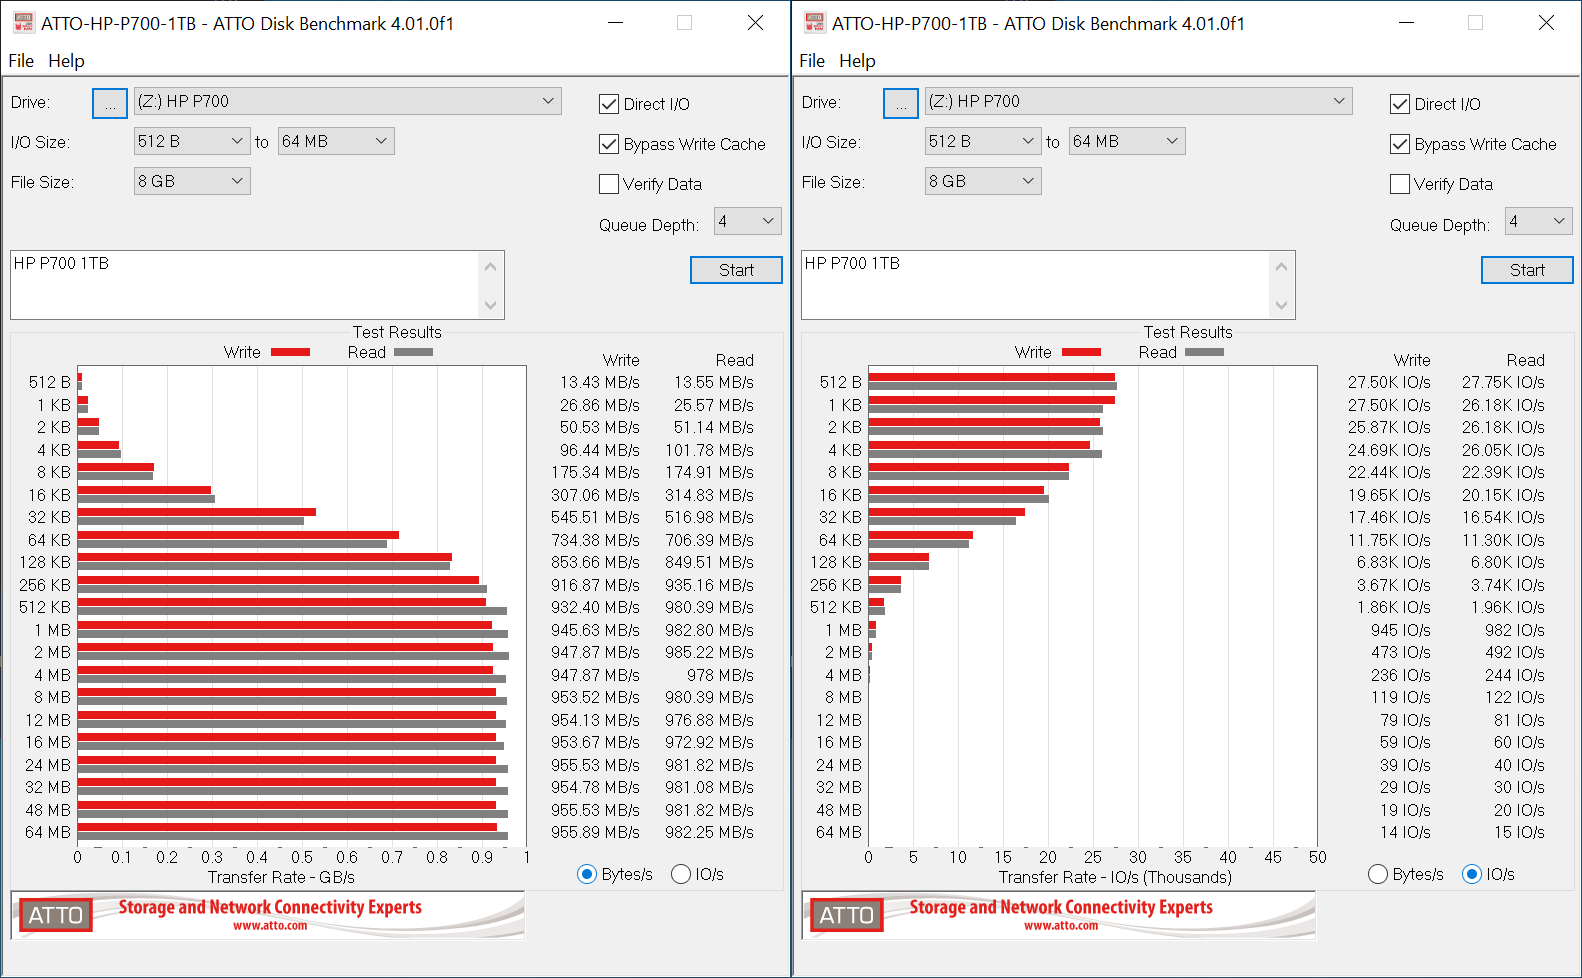Select Bytes/s radio button in right window
The height and width of the screenshot is (978, 1582).
click(x=1378, y=874)
